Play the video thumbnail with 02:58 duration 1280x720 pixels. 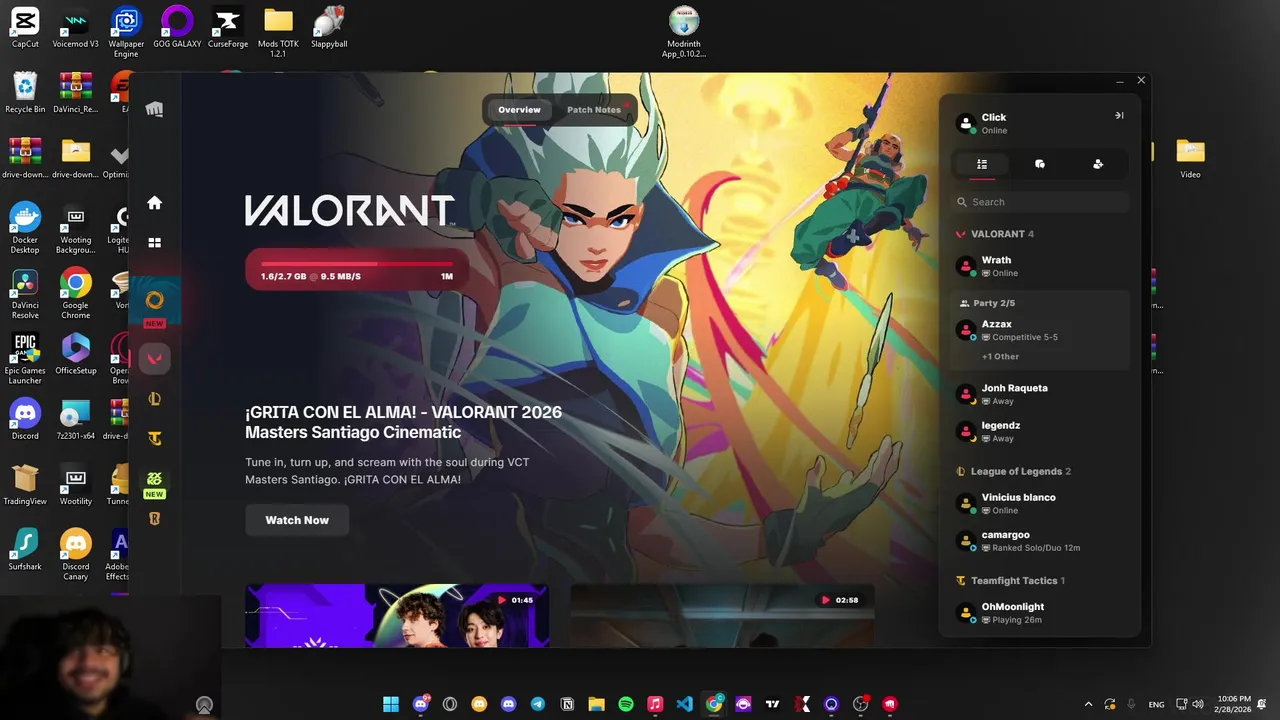(x=722, y=616)
